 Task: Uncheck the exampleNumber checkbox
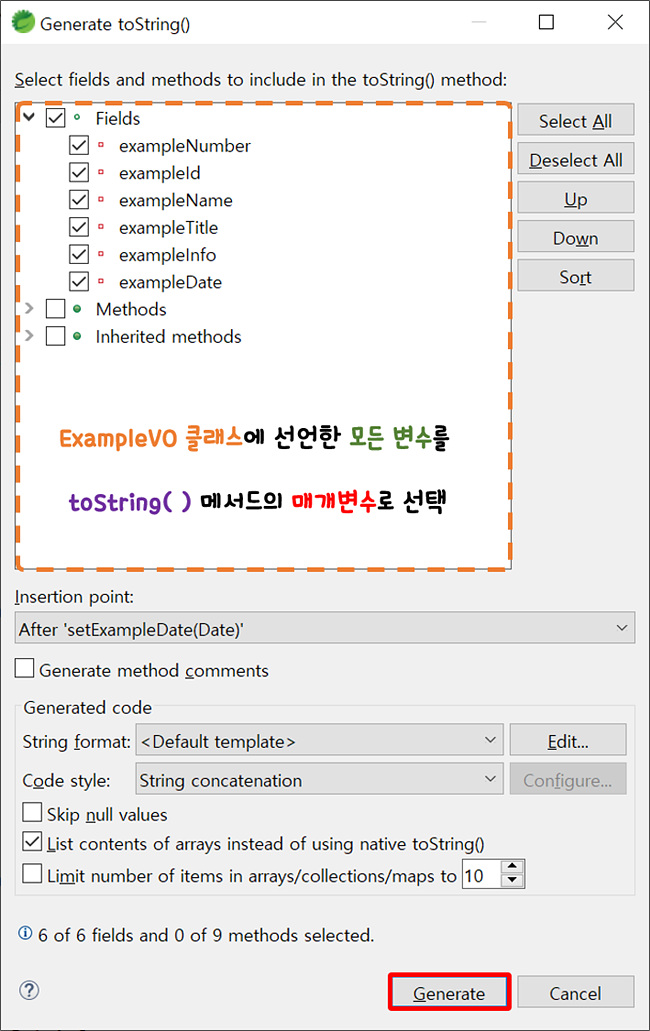click(x=79, y=145)
